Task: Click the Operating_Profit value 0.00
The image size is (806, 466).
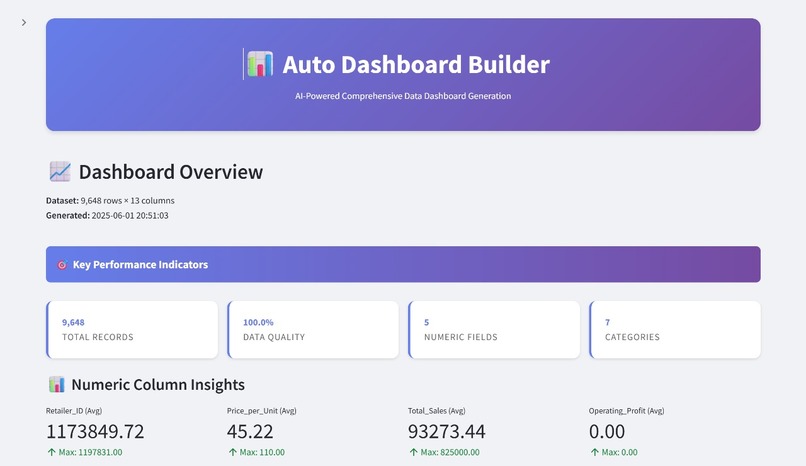Action: pyautogui.click(x=607, y=432)
